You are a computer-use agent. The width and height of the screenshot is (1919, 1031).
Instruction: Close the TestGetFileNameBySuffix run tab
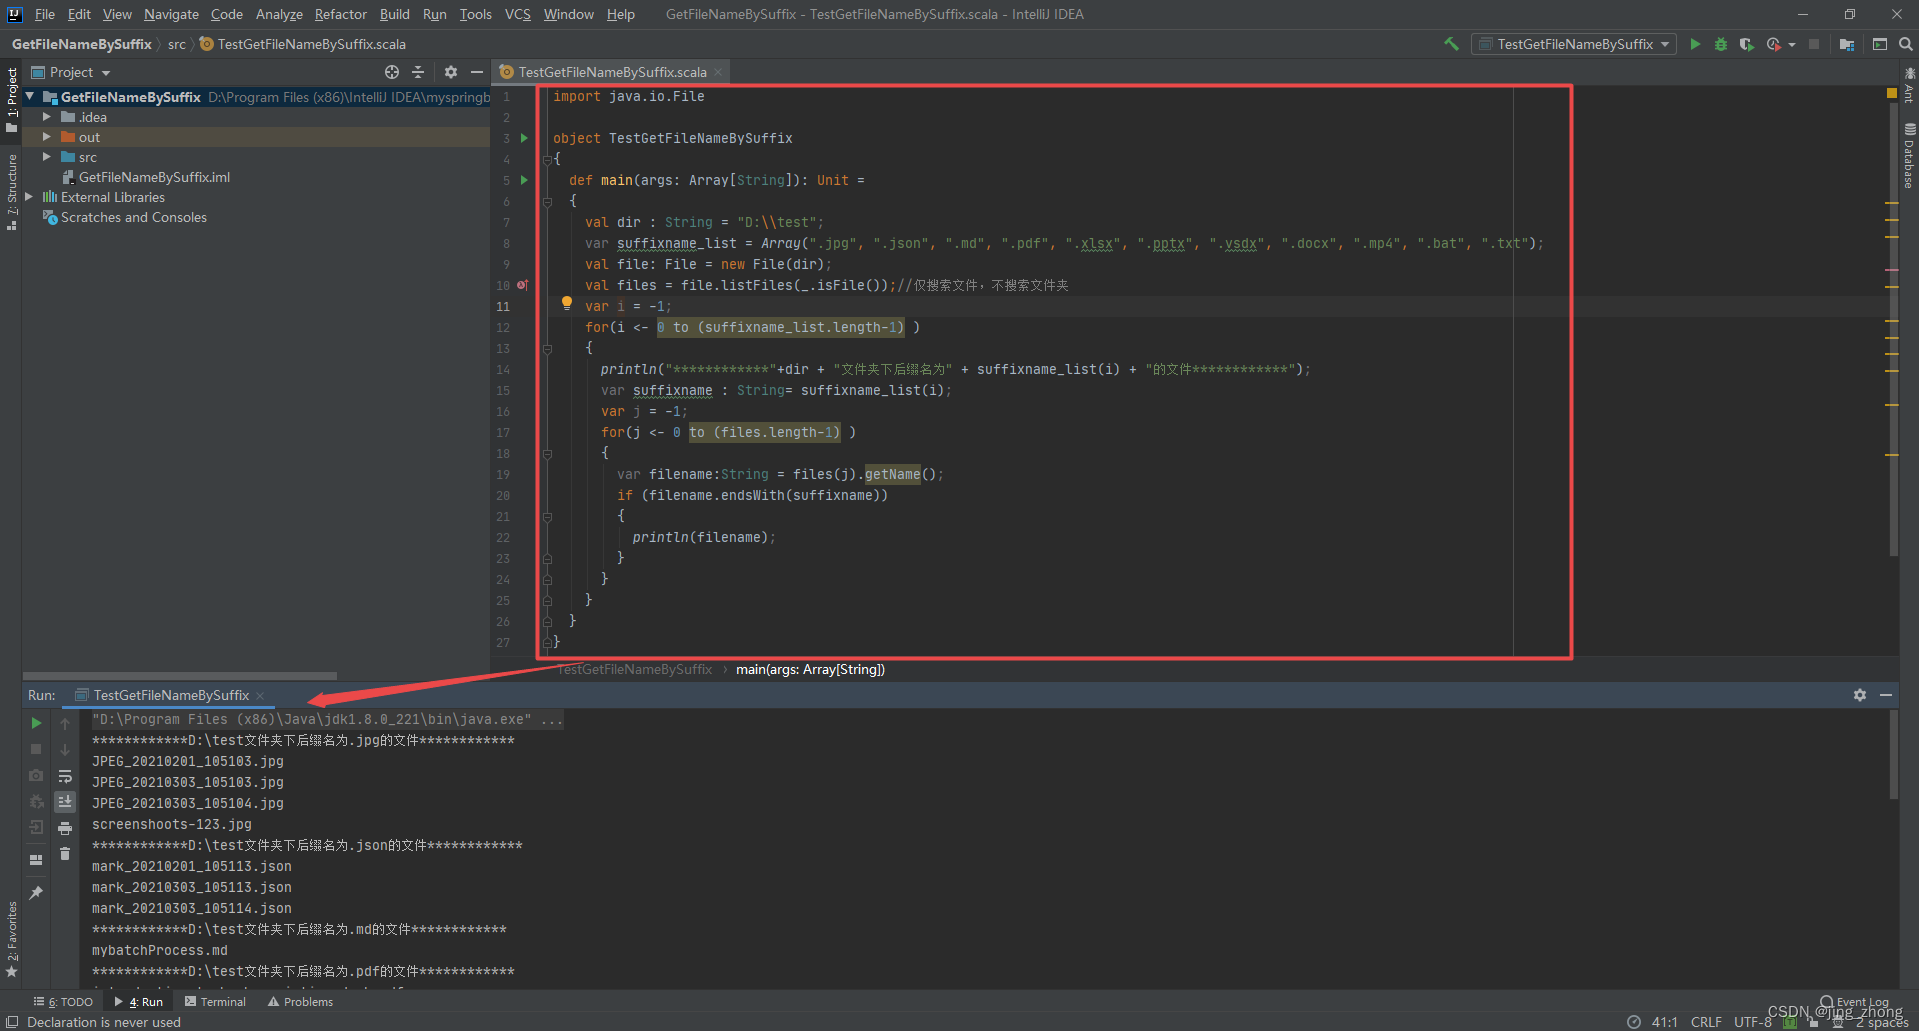point(260,696)
